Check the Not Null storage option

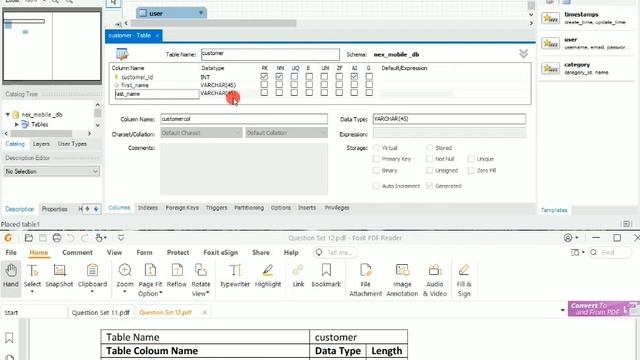pyautogui.click(x=429, y=159)
